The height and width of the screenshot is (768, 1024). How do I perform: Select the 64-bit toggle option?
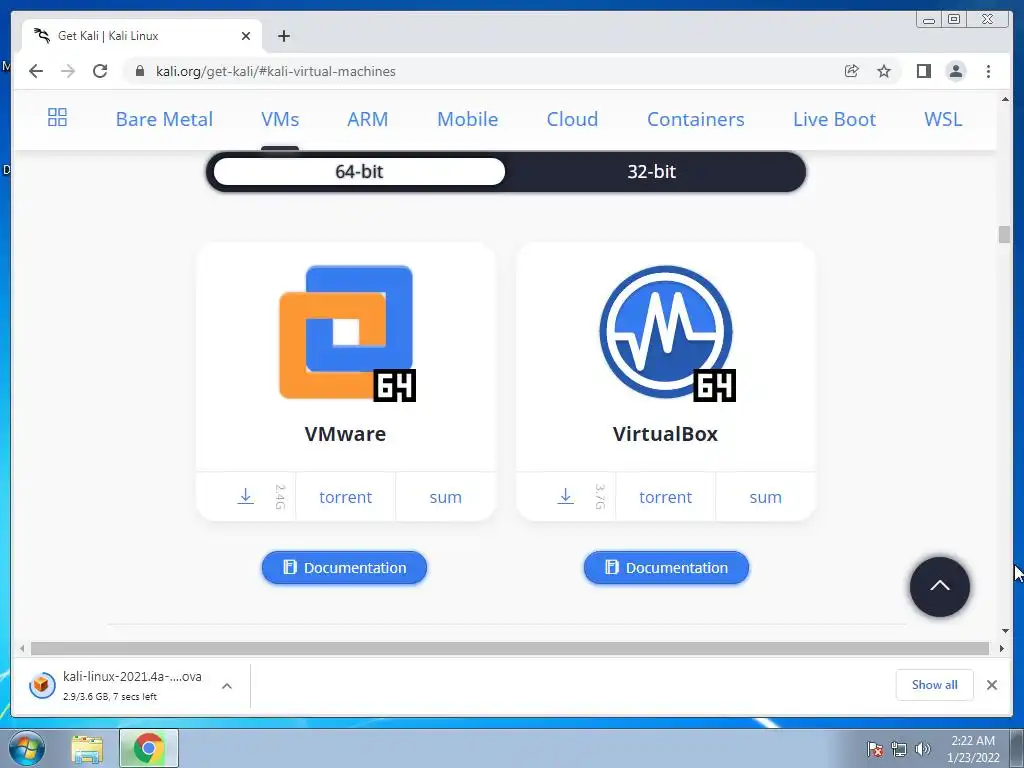[359, 172]
